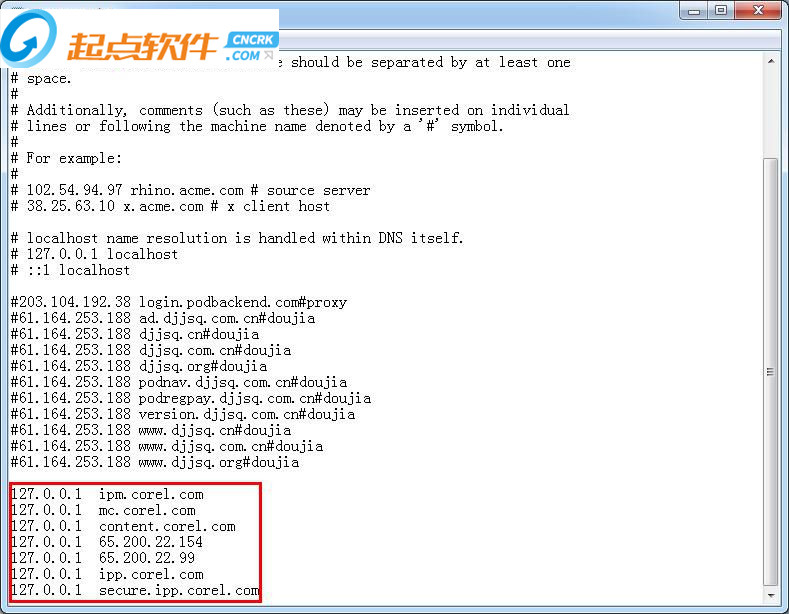
Task: Close the Notepad window
Action: (758, 11)
